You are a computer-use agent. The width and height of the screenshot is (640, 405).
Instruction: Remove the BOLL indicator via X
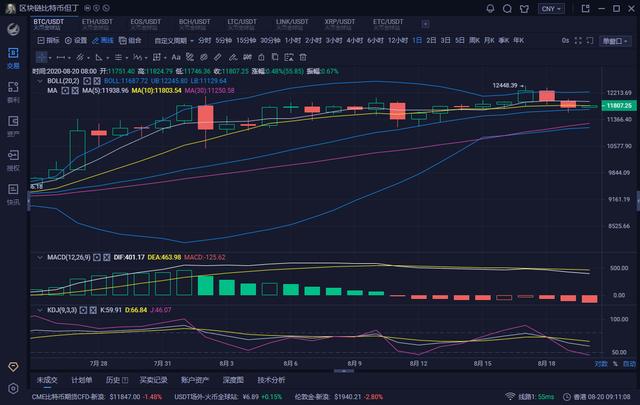coord(97,81)
